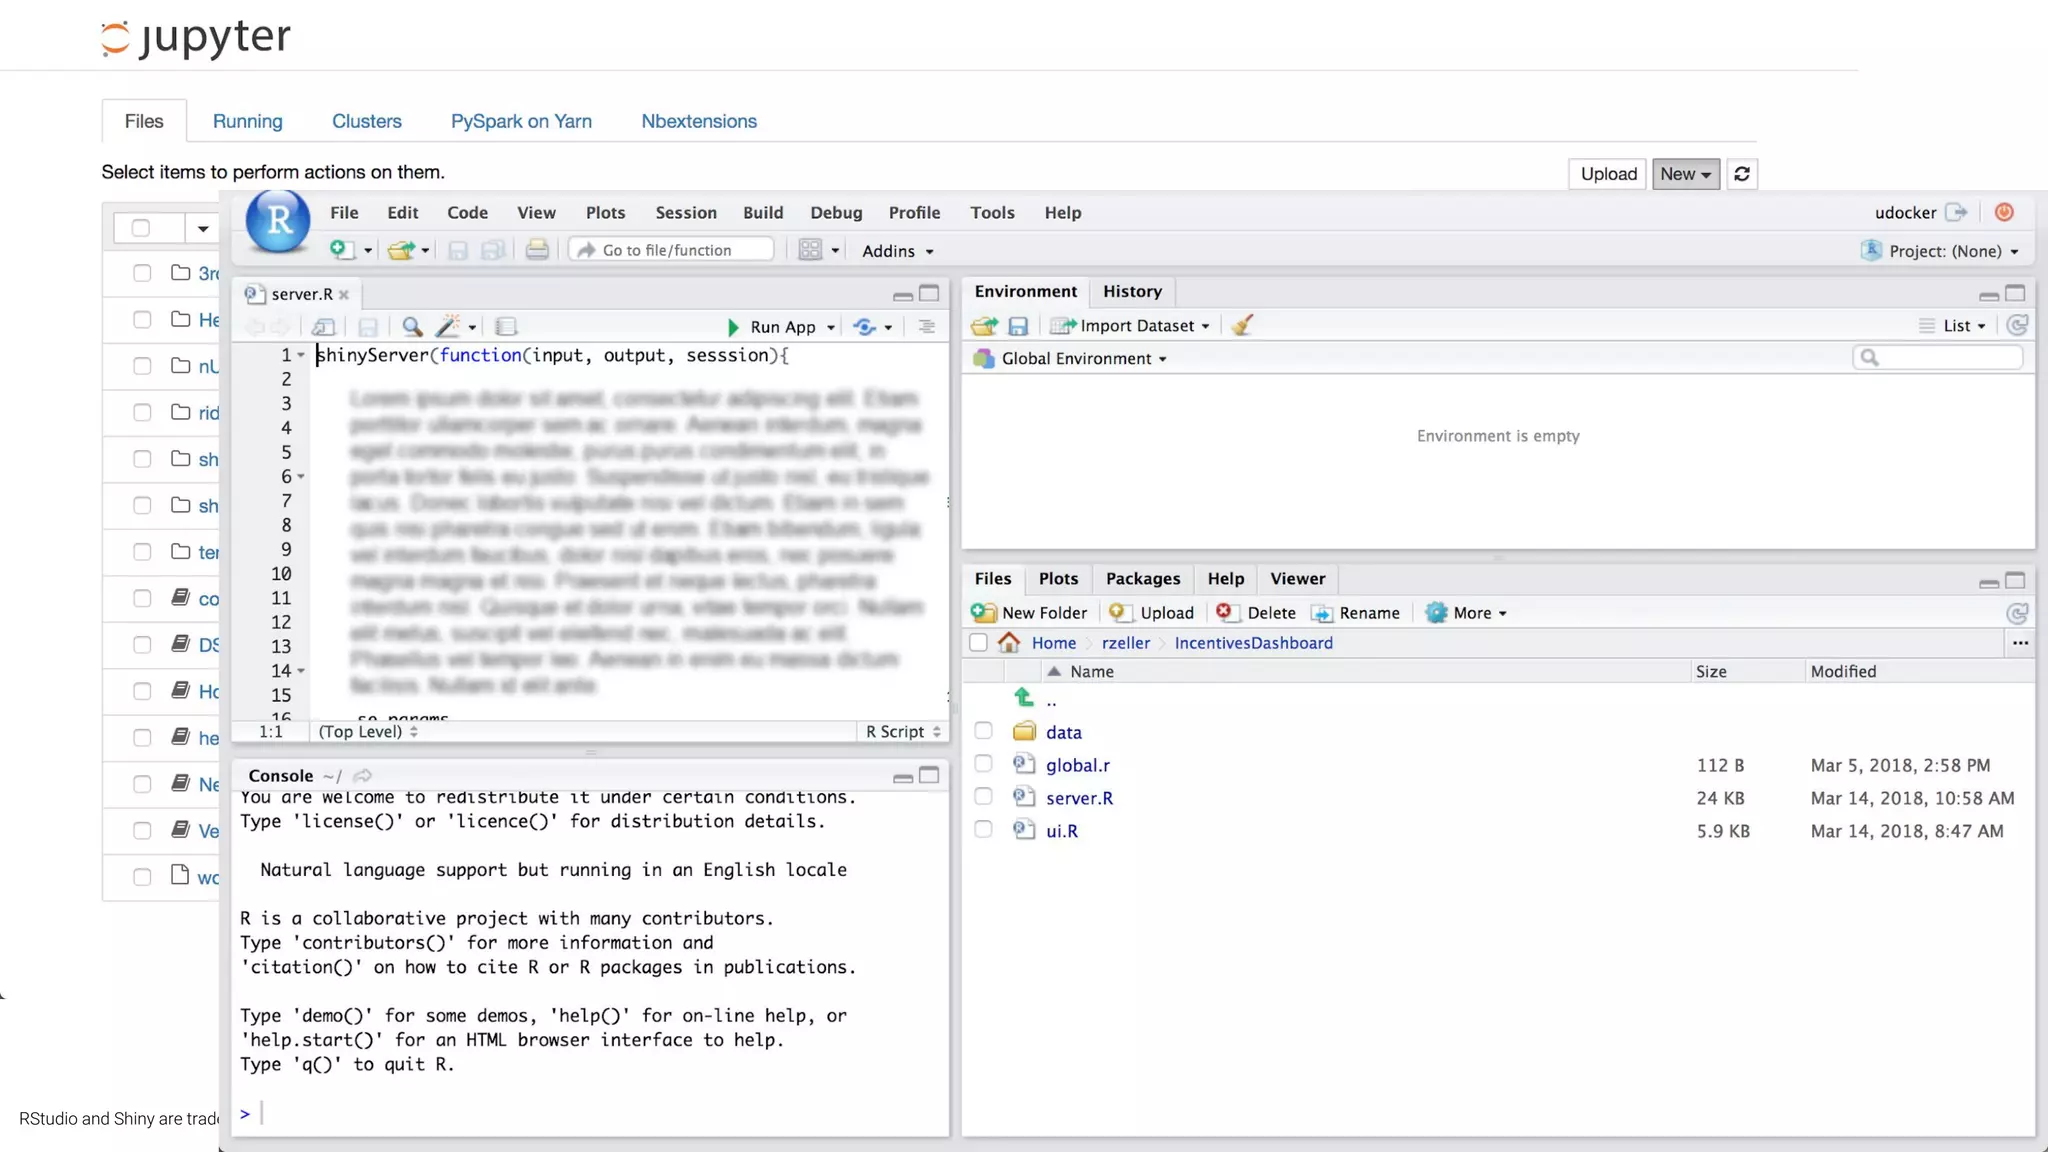Toggle select-all checkbox in Files path bar
Viewport: 2048px width, 1152px height.
coord(979,642)
